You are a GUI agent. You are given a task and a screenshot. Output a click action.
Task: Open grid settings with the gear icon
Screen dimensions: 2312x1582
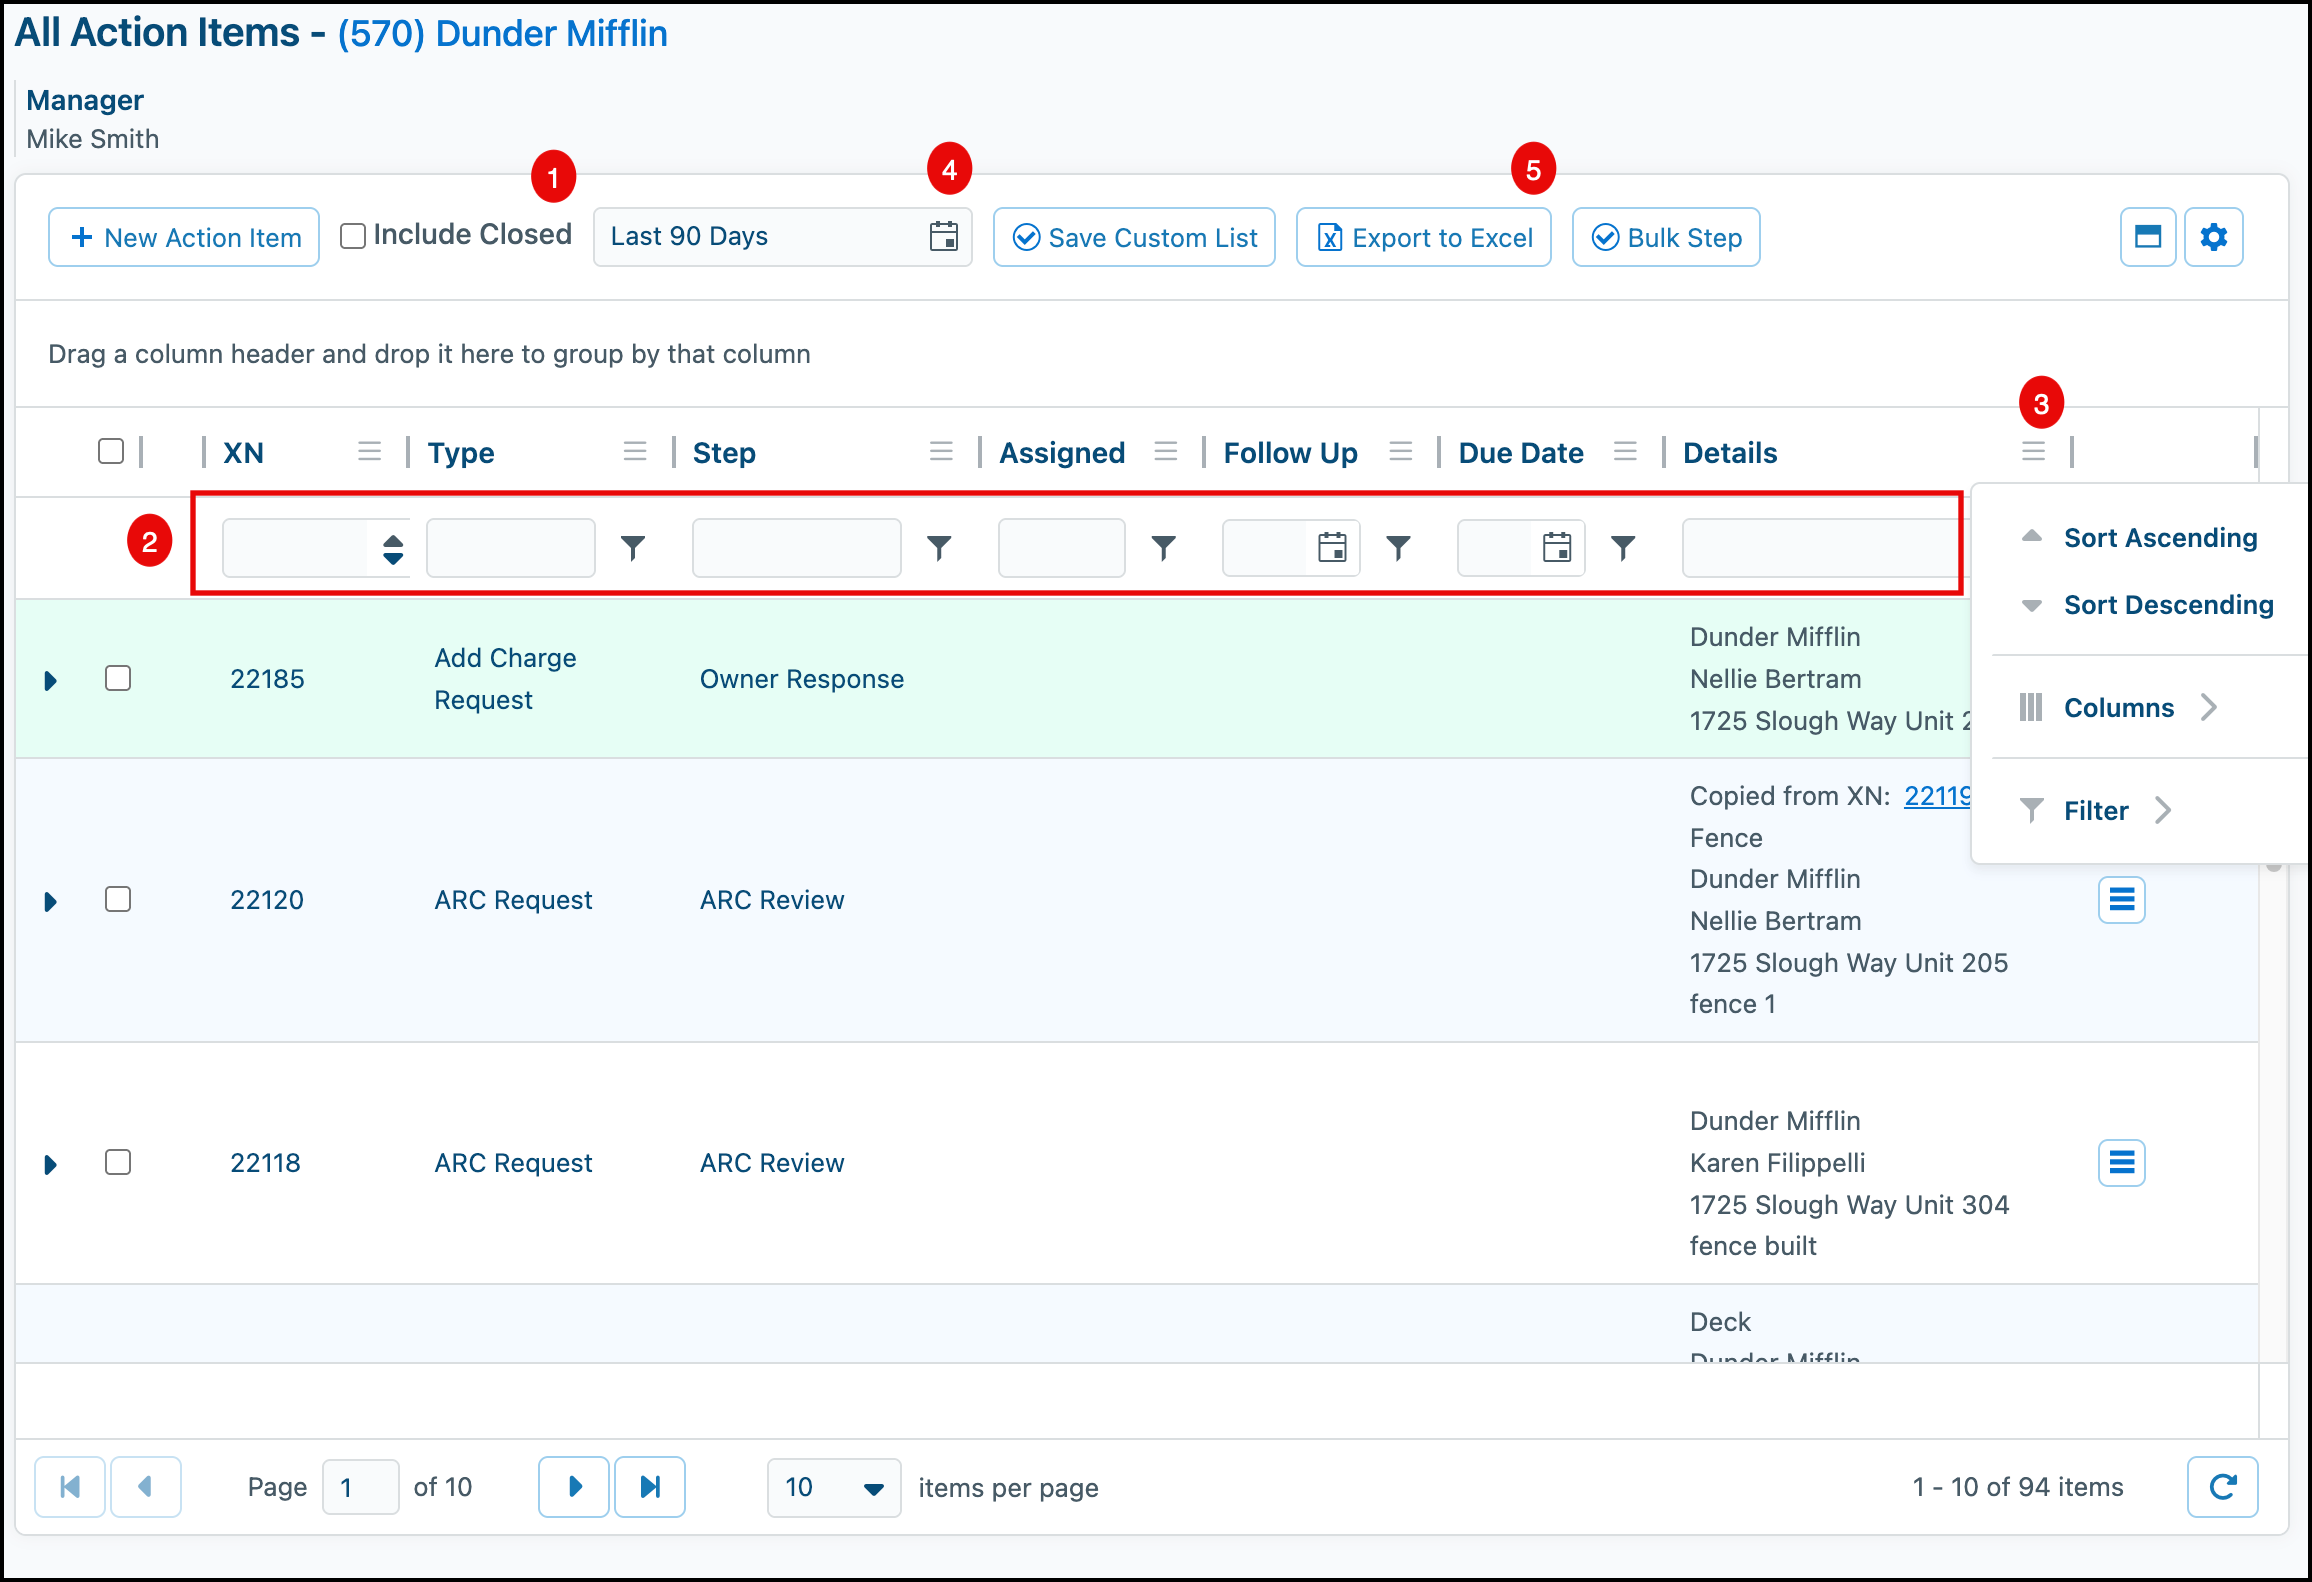[2214, 237]
